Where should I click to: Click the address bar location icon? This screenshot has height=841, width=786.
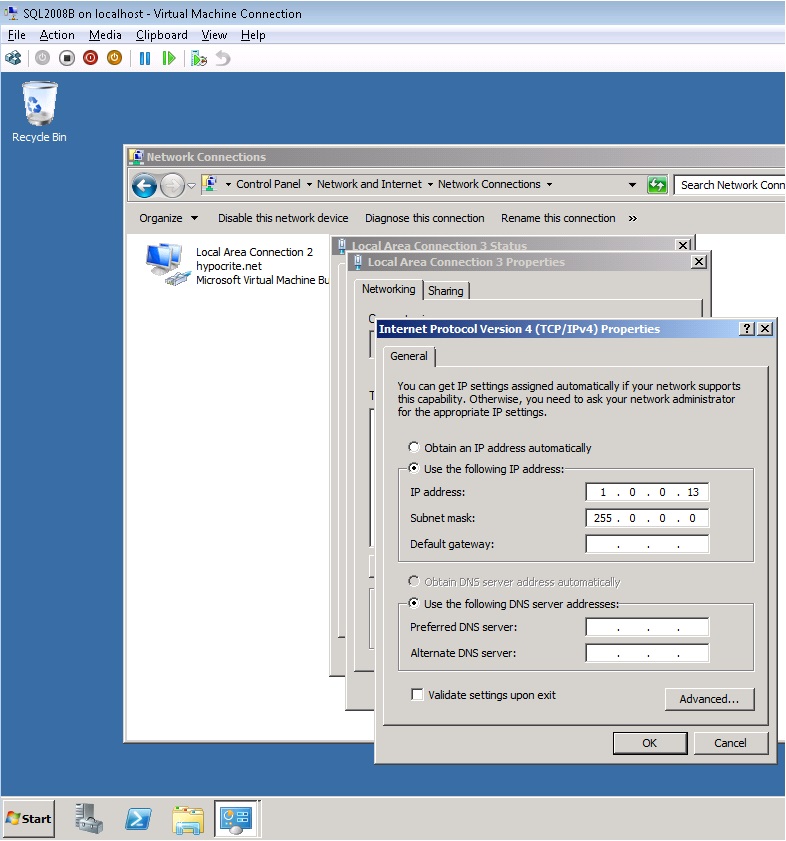pyautogui.click(x=210, y=184)
